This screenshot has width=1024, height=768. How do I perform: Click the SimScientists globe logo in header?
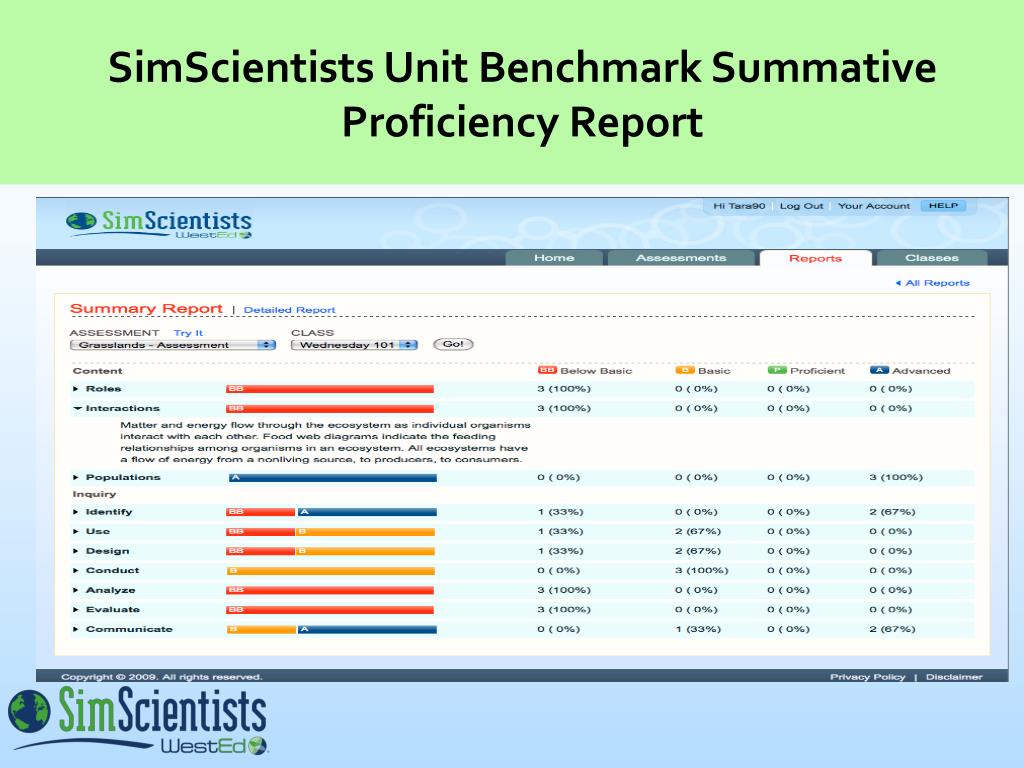tap(81, 221)
